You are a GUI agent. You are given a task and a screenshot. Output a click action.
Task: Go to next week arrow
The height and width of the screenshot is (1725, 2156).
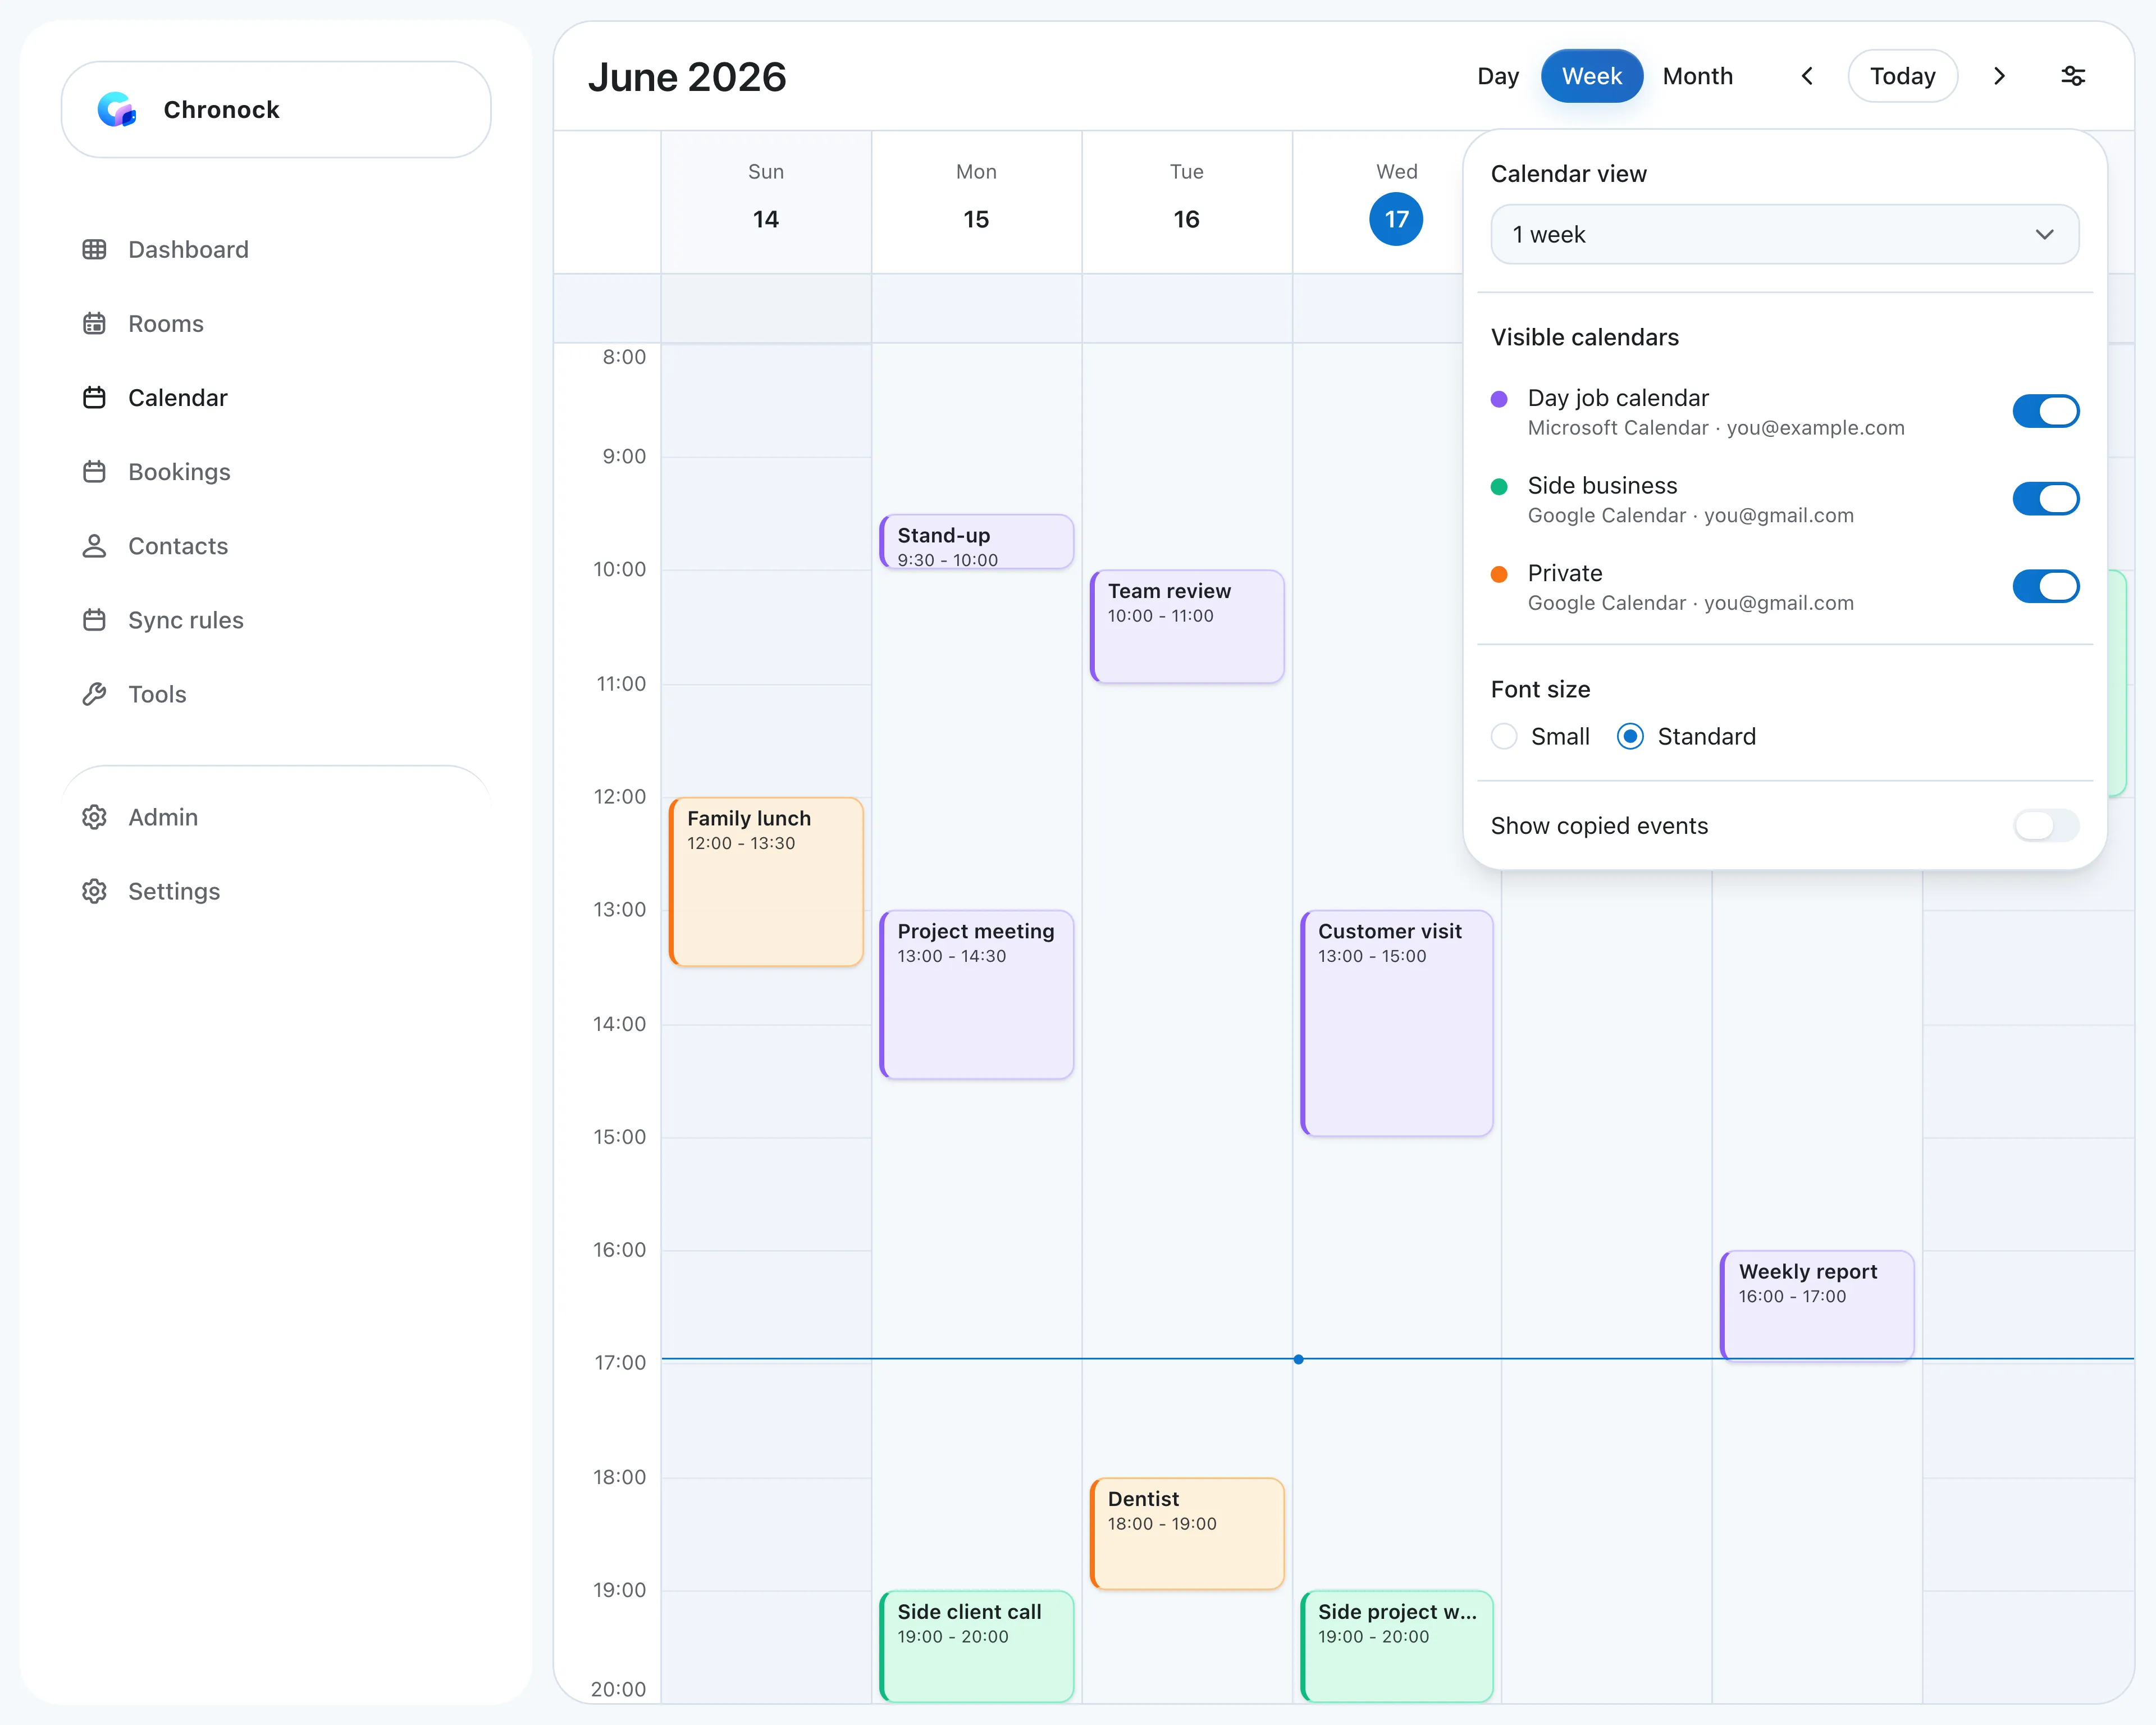click(1999, 76)
